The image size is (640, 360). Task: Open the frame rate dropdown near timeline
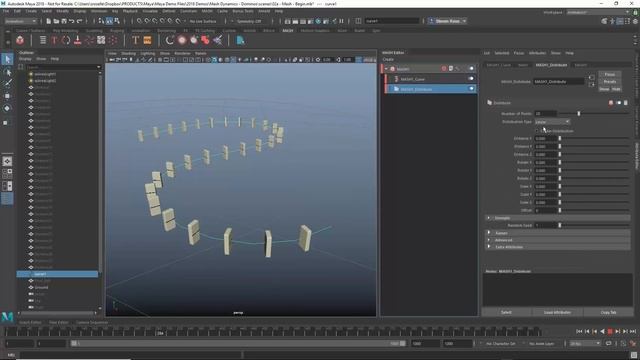(x=585, y=344)
